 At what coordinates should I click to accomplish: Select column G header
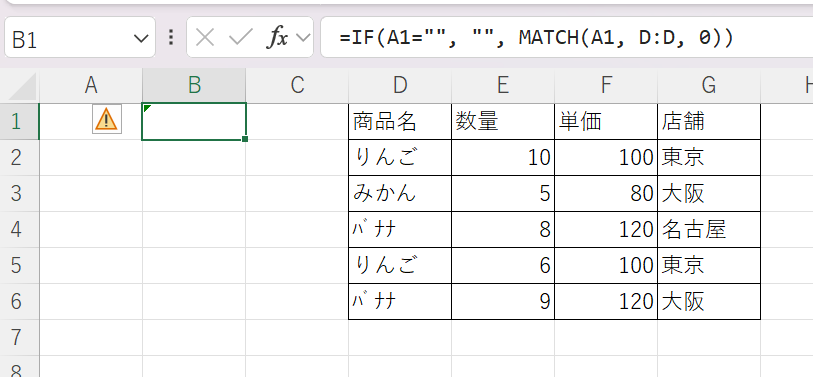click(x=709, y=86)
